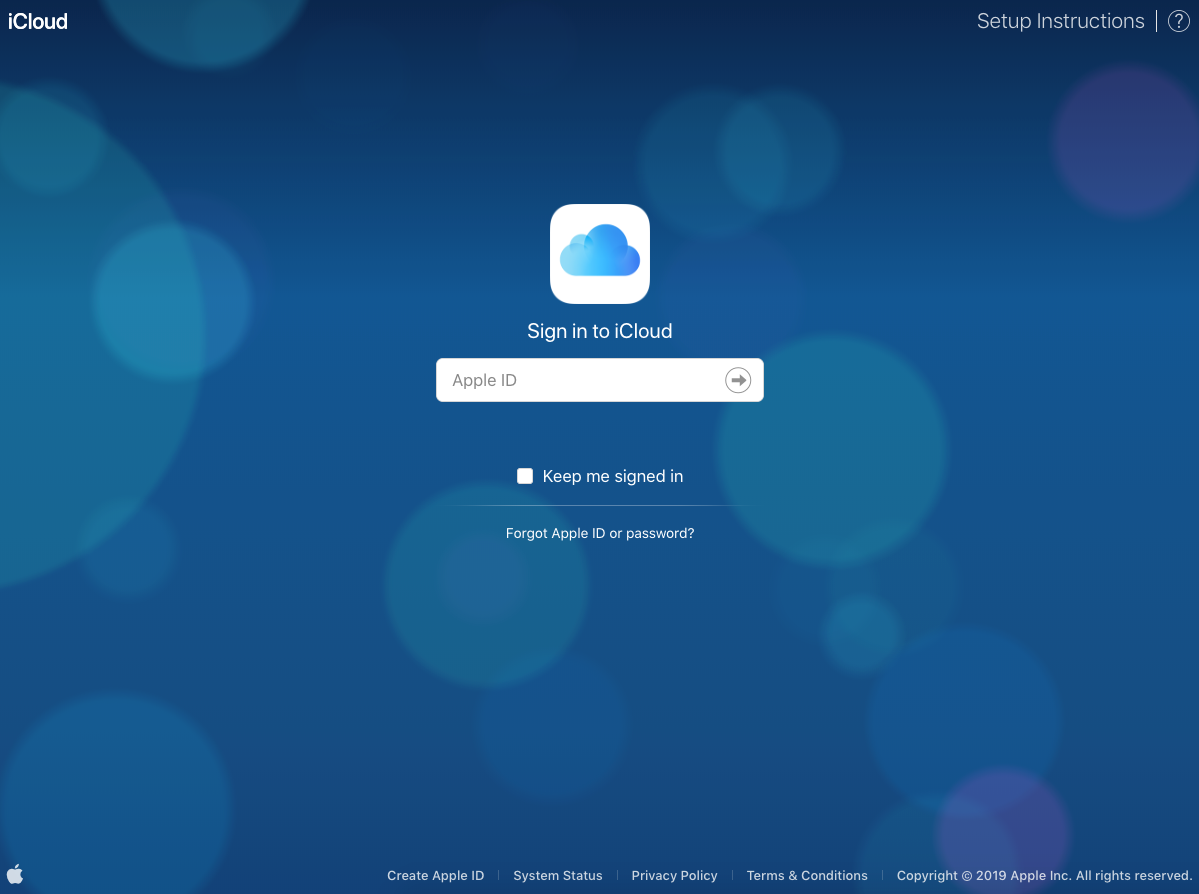
Task: Open Forgot Apple ID or password link
Action: pos(600,533)
